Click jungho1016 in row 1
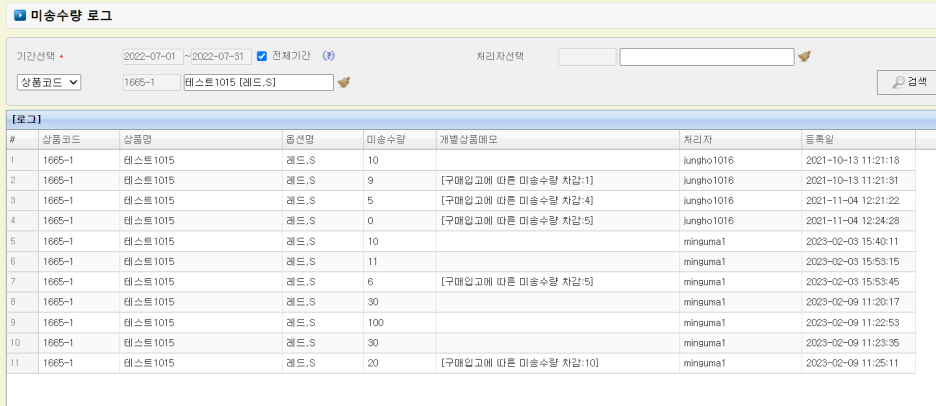936x406 pixels. coord(709,160)
